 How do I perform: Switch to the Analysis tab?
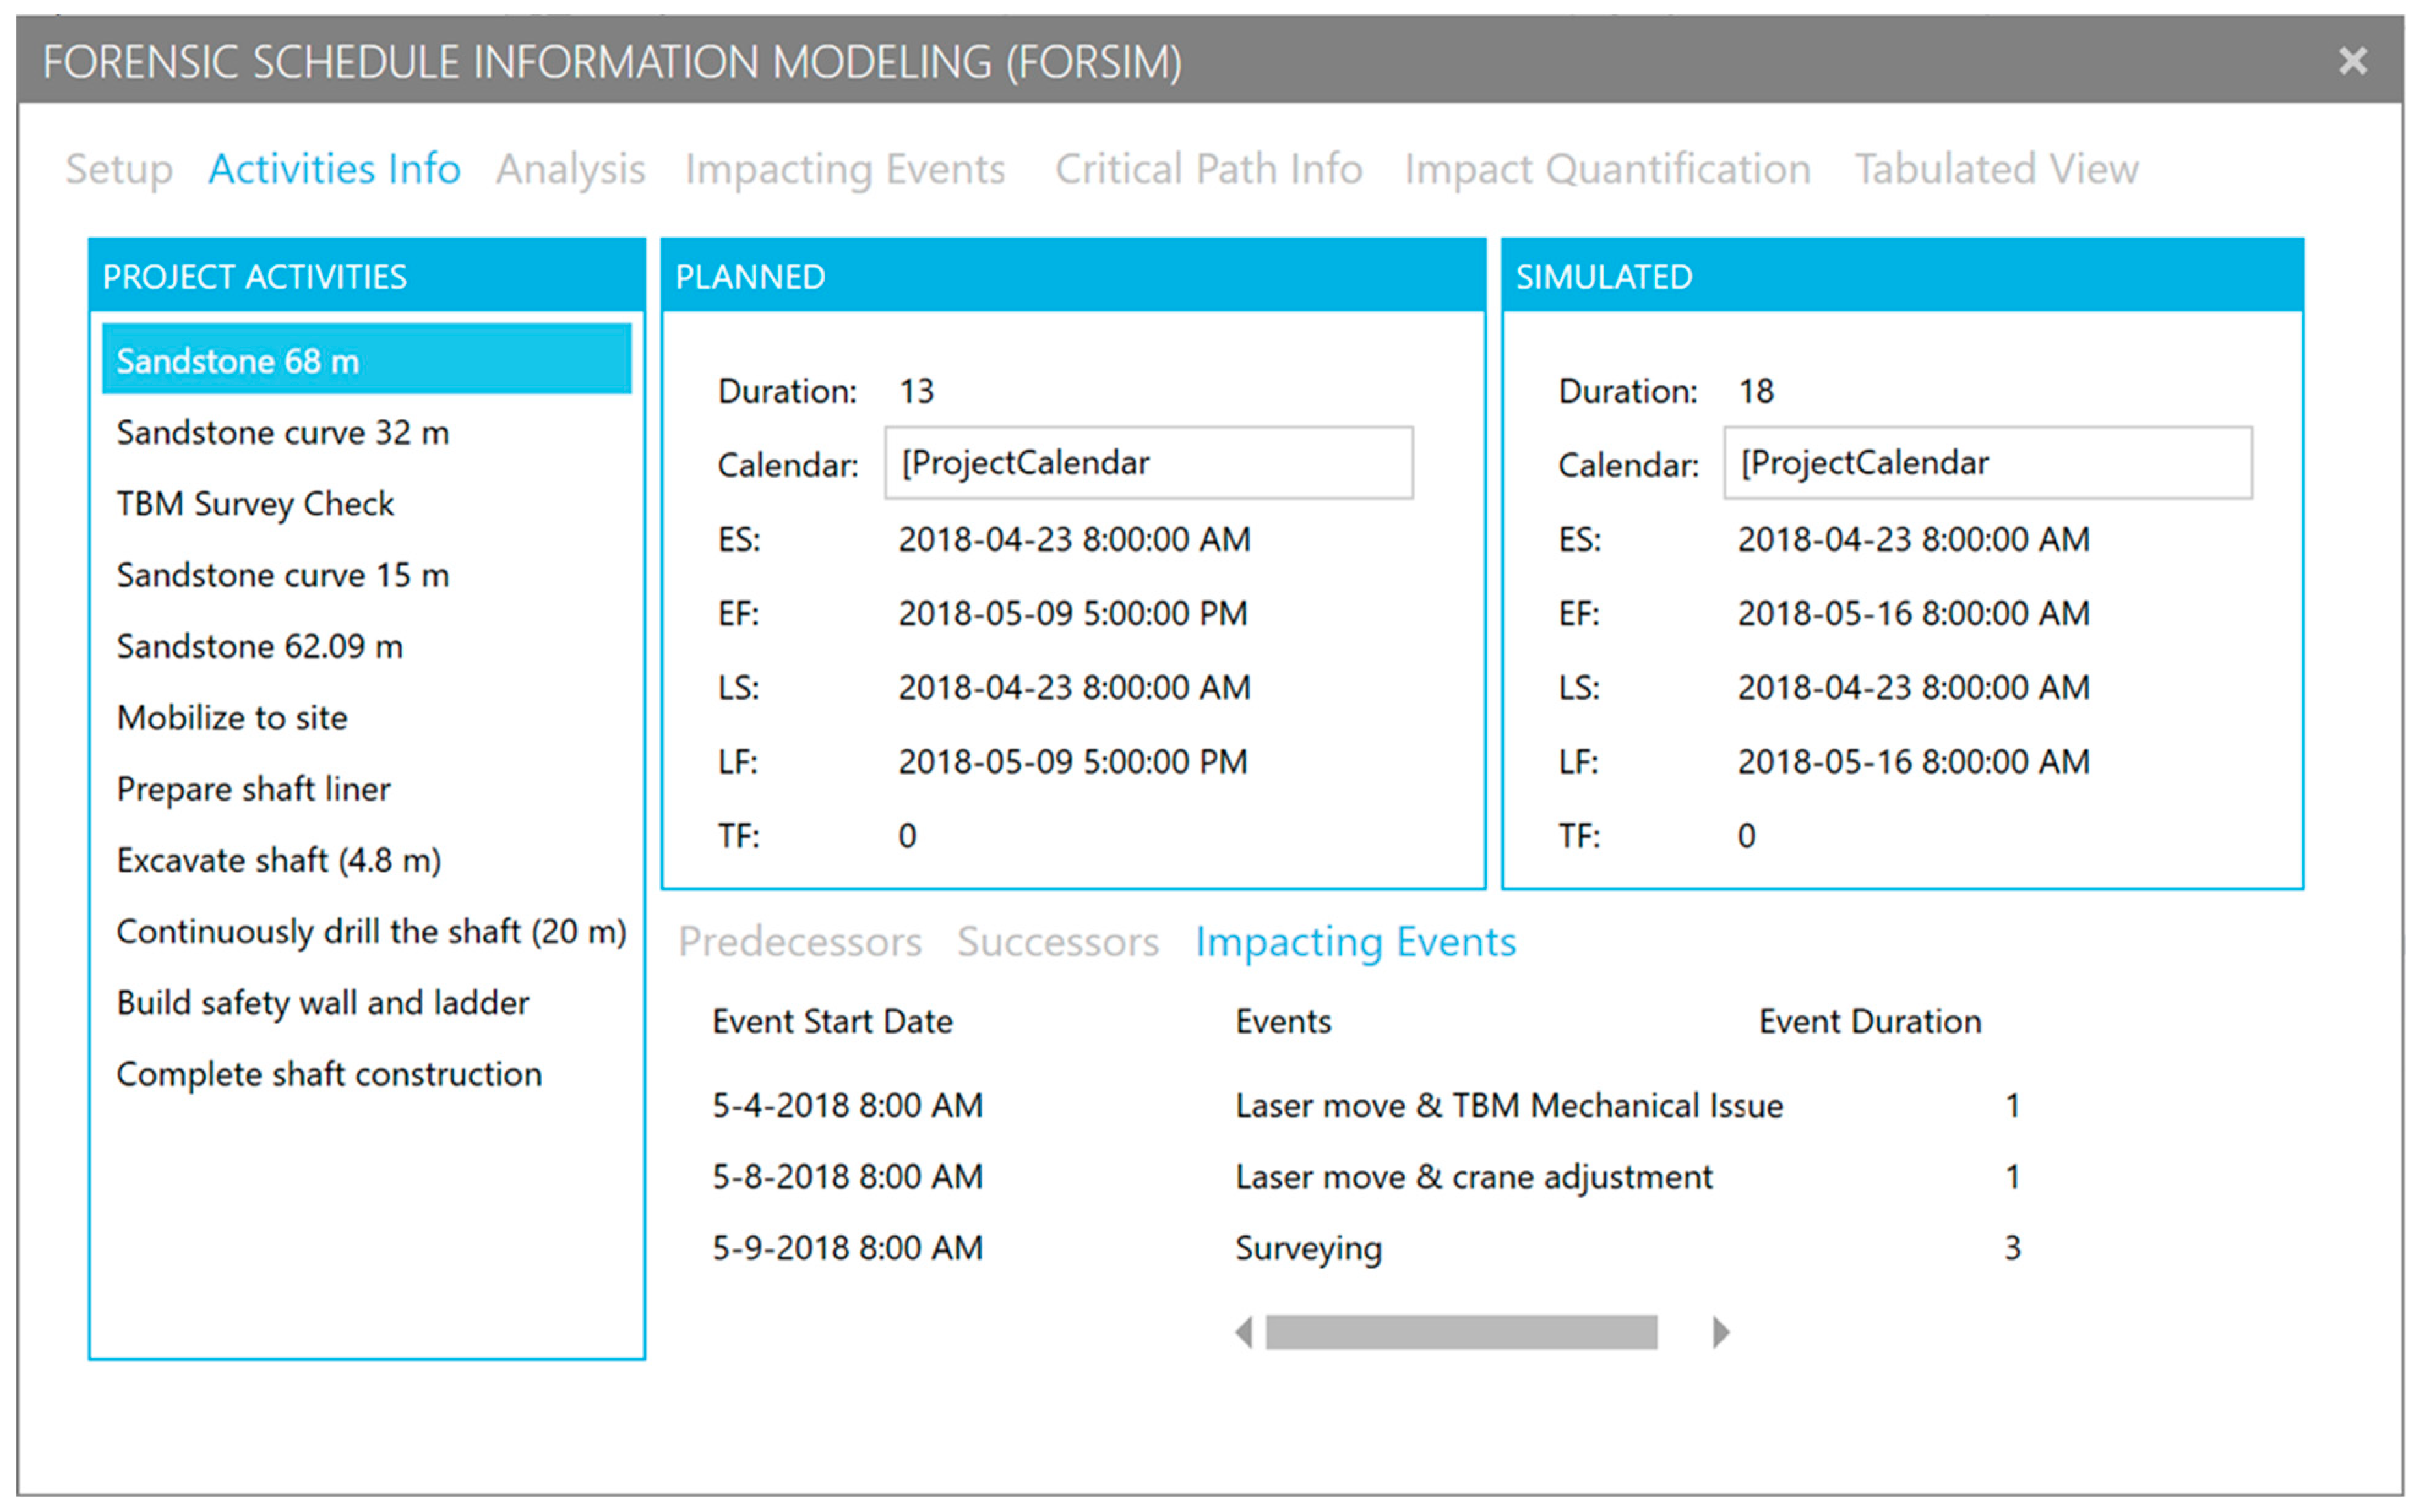coord(570,169)
